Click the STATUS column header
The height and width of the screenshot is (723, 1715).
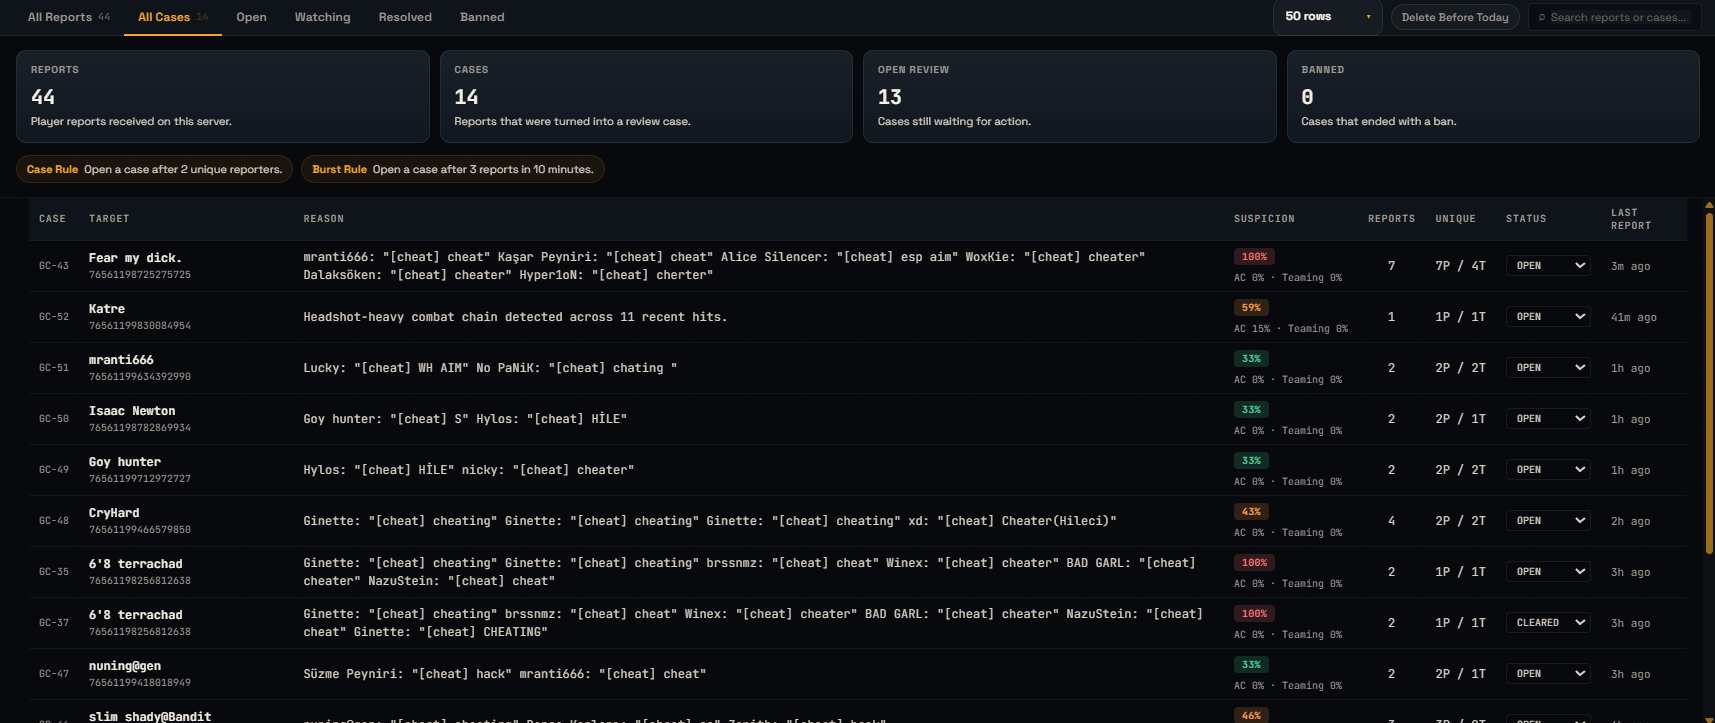[1526, 219]
